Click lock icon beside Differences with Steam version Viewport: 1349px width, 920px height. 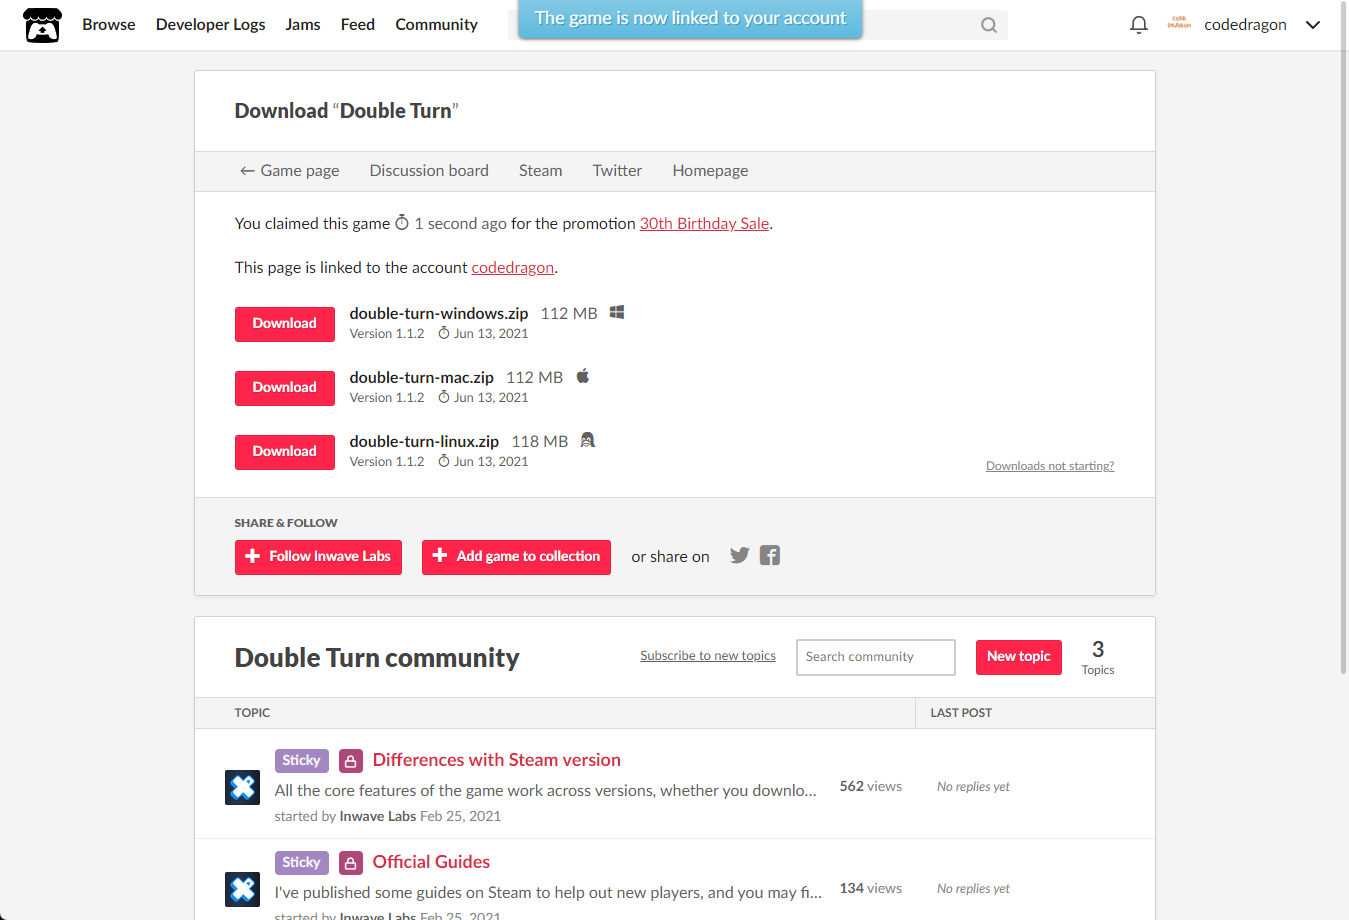click(x=351, y=761)
